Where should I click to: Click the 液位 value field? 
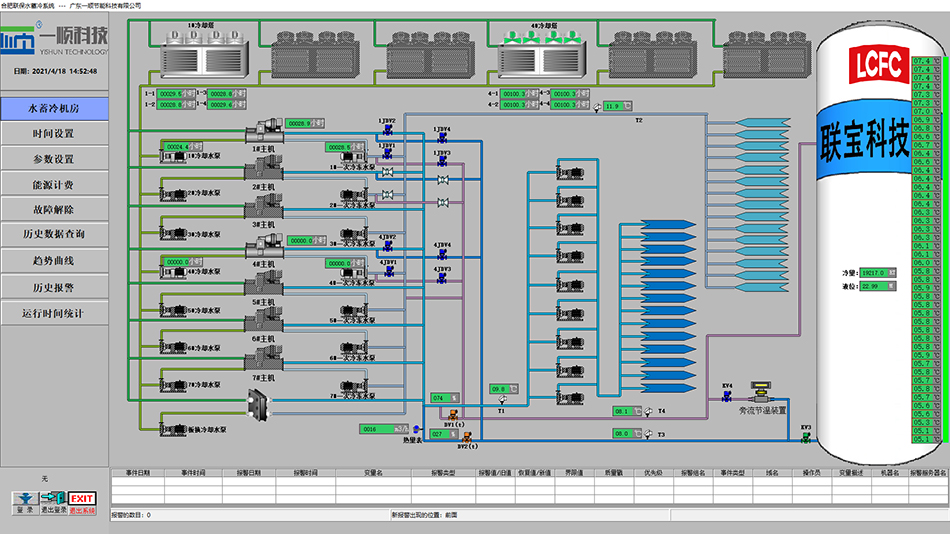point(878,286)
